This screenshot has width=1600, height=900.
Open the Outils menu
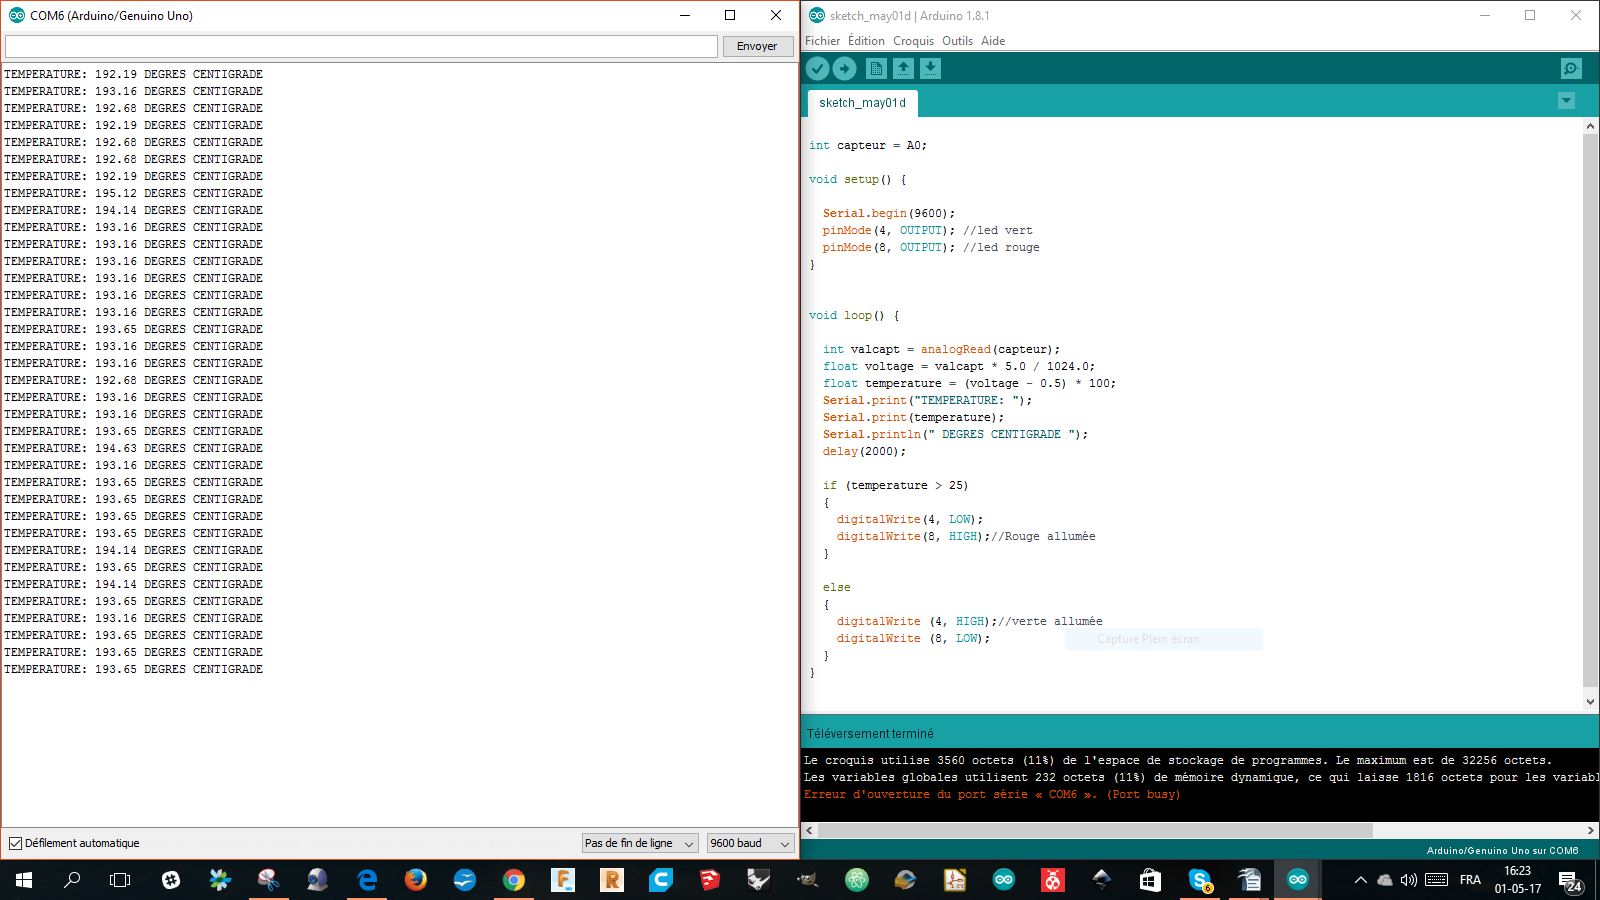pyautogui.click(x=957, y=41)
